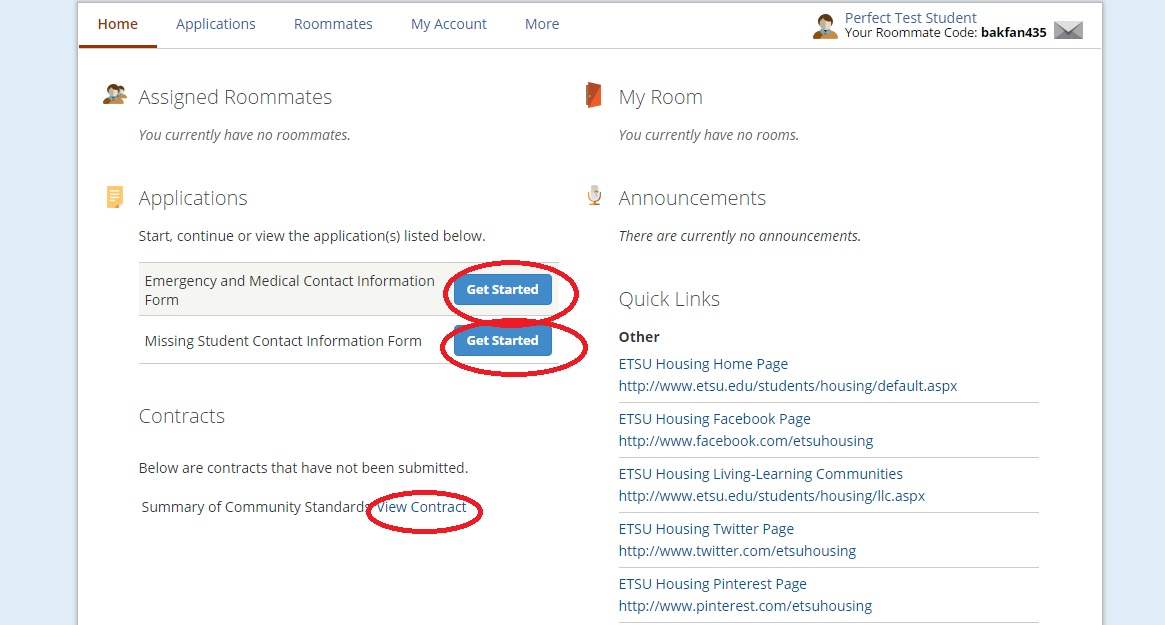Screen dimensions: 1165x625
Task: Get Started on Emergency and Medical Contact form
Action: click(502, 290)
